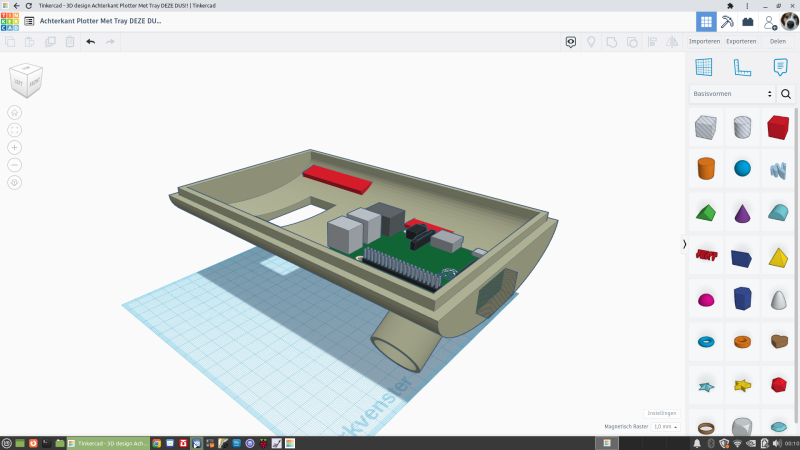Open the Basisvormen shape category dropdown

(733, 94)
